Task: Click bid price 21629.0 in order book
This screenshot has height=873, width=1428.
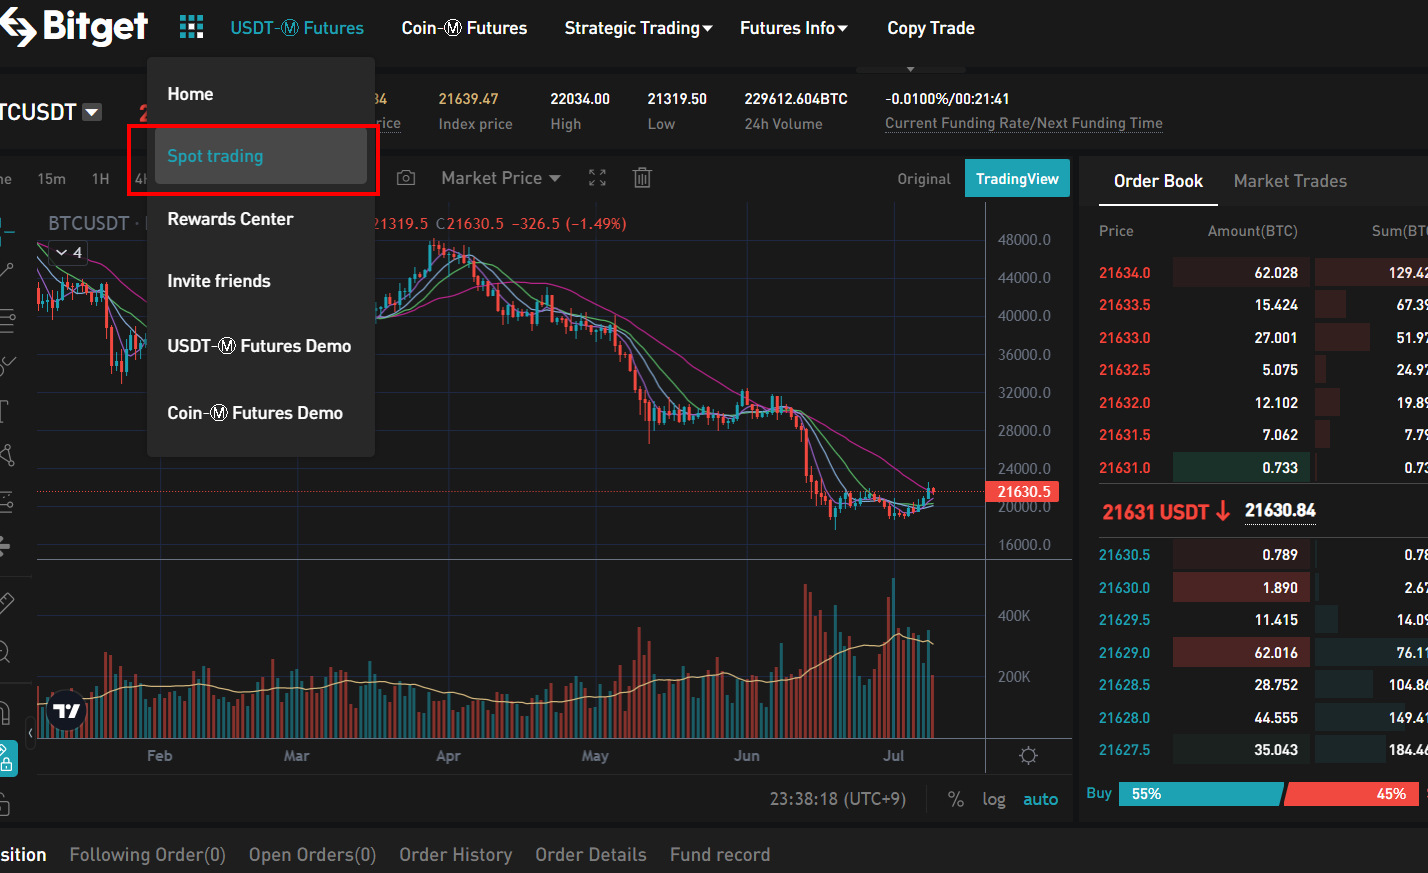Action: coord(1125,653)
